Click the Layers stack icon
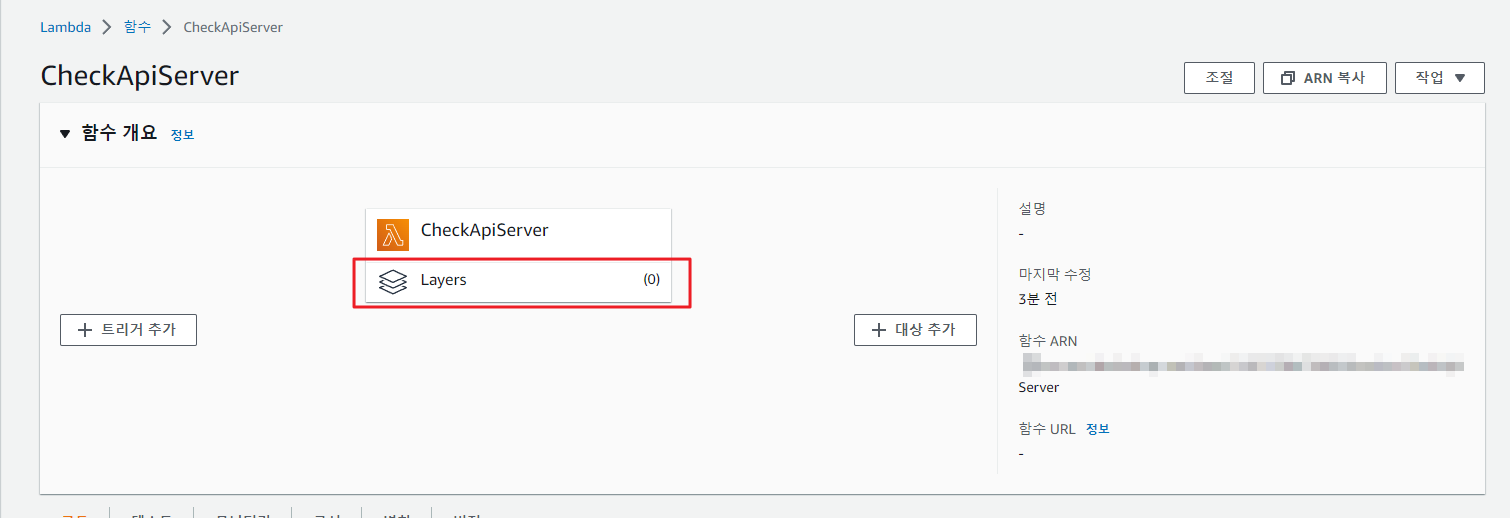Screen dimensions: 1510x518 (x=393, y=281)
